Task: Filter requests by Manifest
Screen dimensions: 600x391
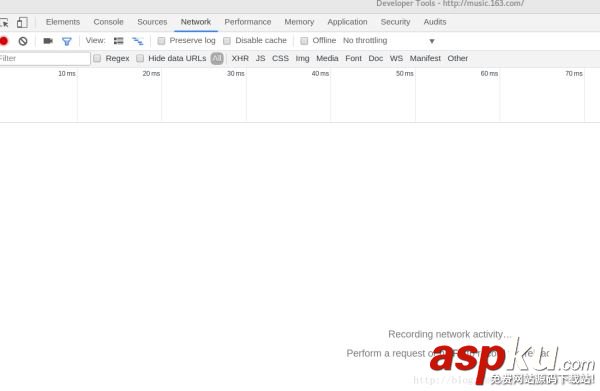Action: [x=425, y=59]
